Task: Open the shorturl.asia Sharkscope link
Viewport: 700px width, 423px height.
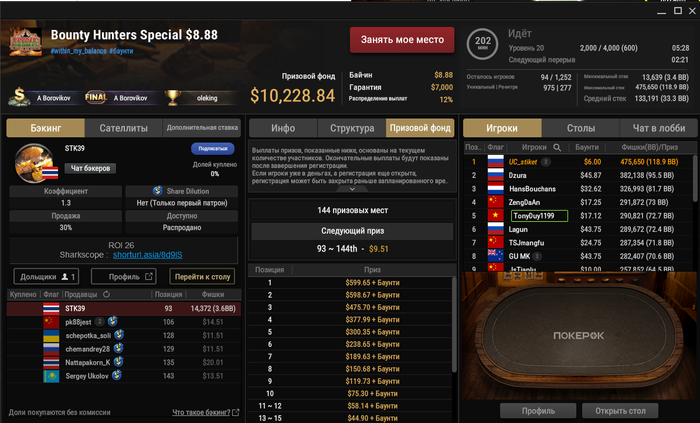Action: (147, 255)
